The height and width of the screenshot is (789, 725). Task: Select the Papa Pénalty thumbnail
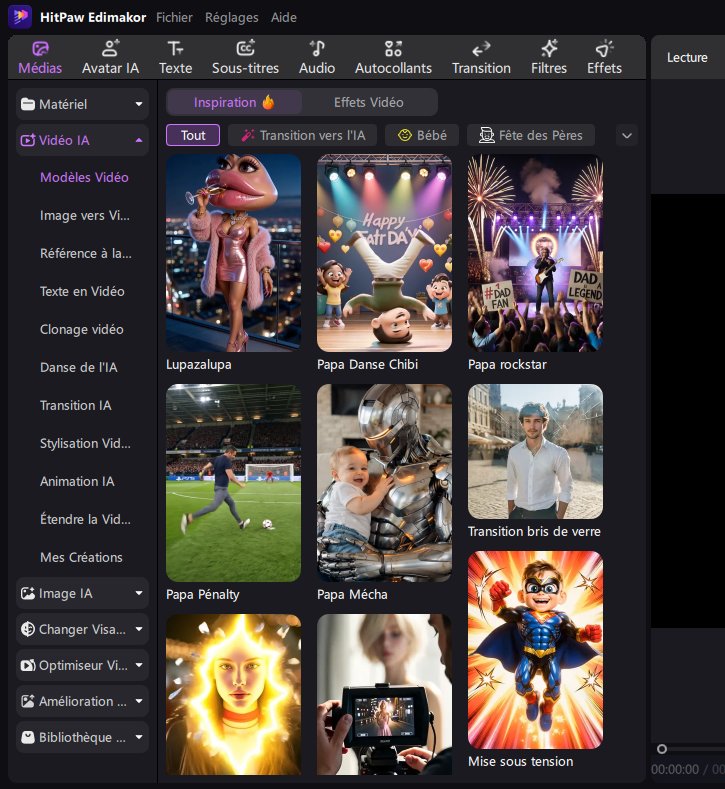pos(233,483)
